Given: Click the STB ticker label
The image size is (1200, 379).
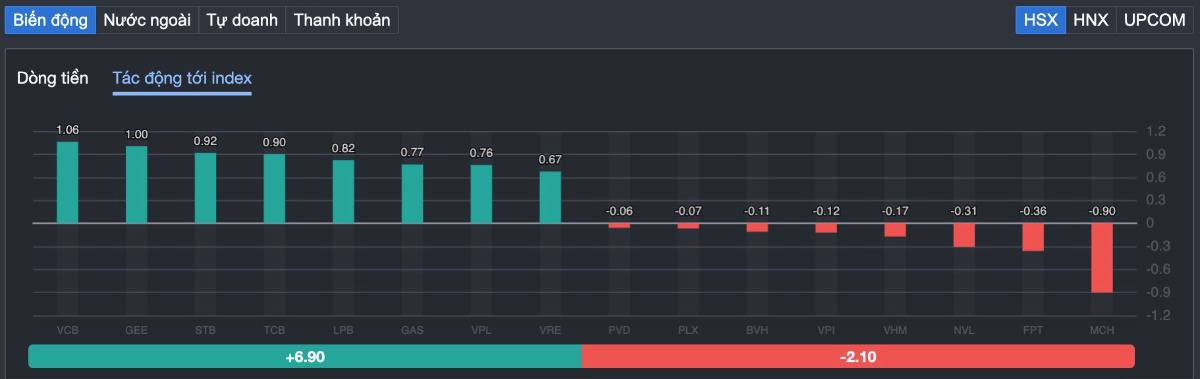Looking at the screenshot, I should coord(205,330).
